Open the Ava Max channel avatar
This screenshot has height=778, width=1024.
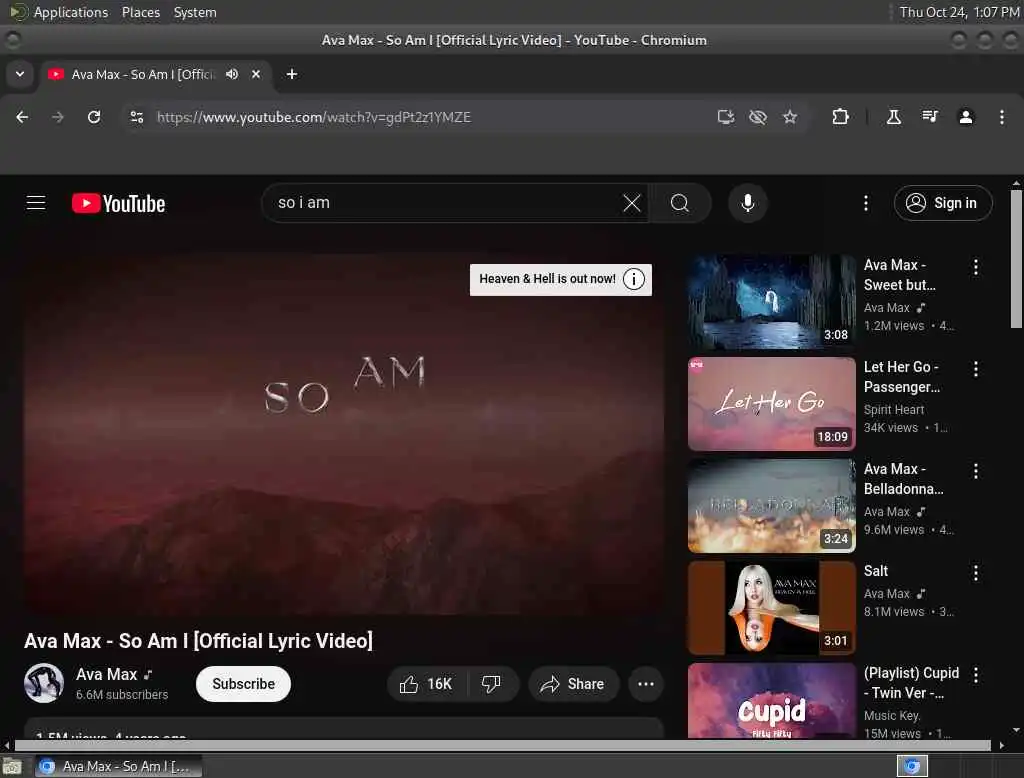pos(44,683)
